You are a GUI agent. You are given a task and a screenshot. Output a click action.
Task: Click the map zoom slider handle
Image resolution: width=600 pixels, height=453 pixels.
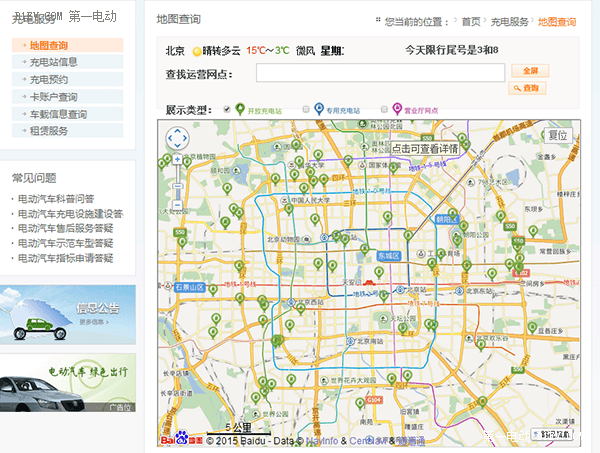pyautogui.click(x=177, y=186)
